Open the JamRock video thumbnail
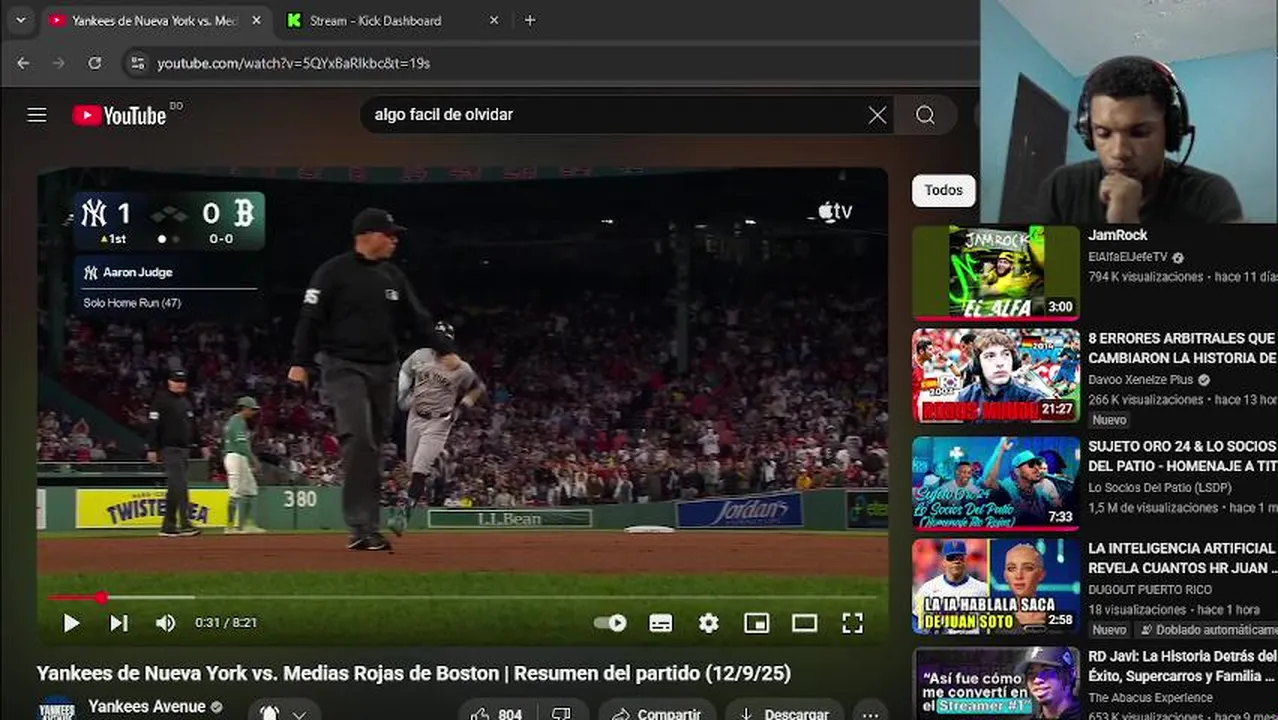This screenshot has height=720, width=1278. coord(996,272)
